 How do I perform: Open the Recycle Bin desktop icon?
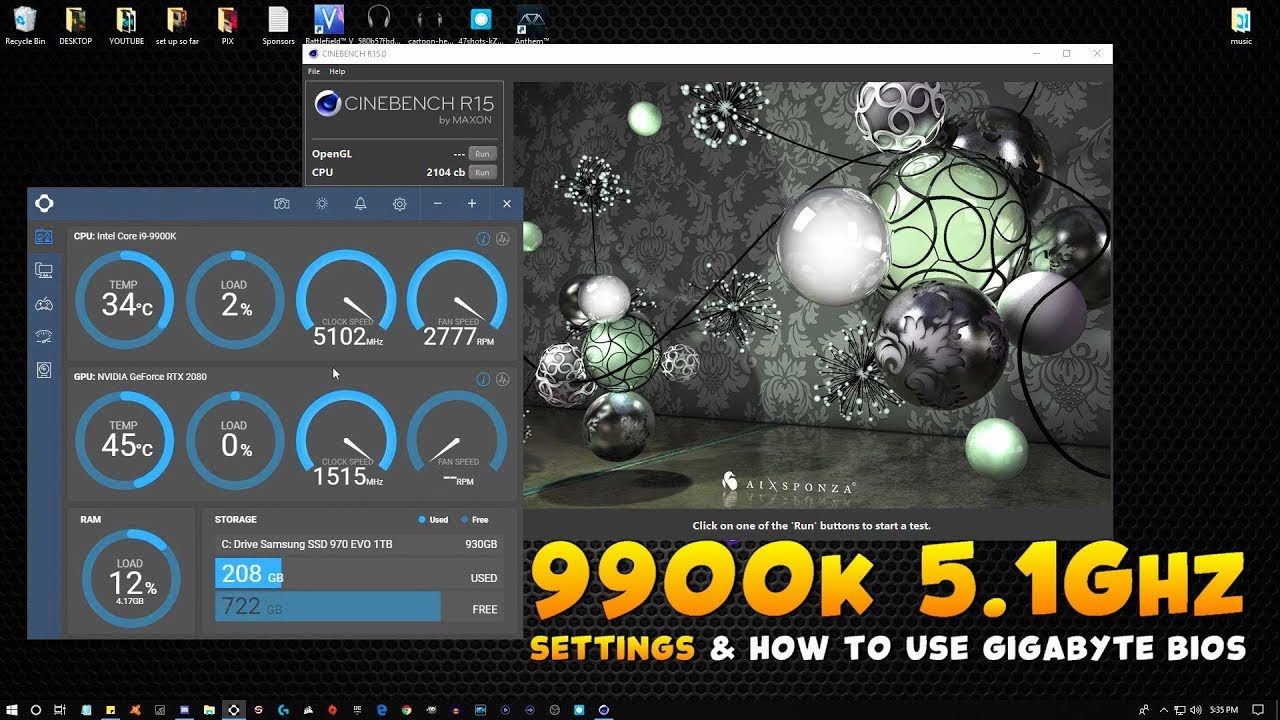[25, 27]
